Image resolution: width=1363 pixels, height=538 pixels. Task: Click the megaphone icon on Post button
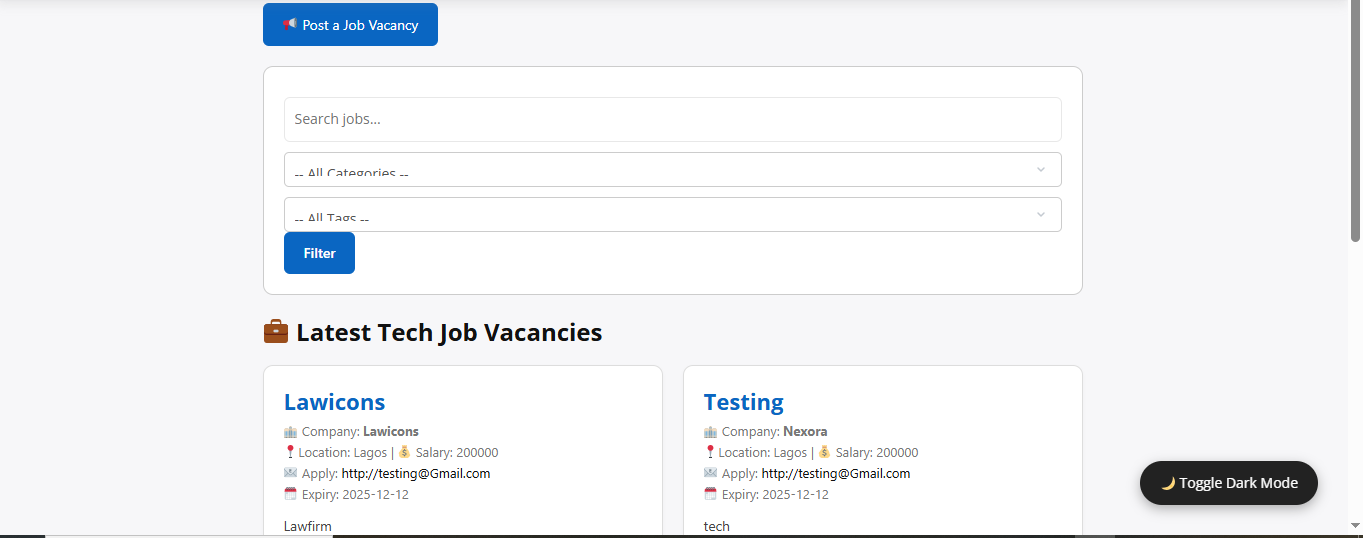point(290,24)
